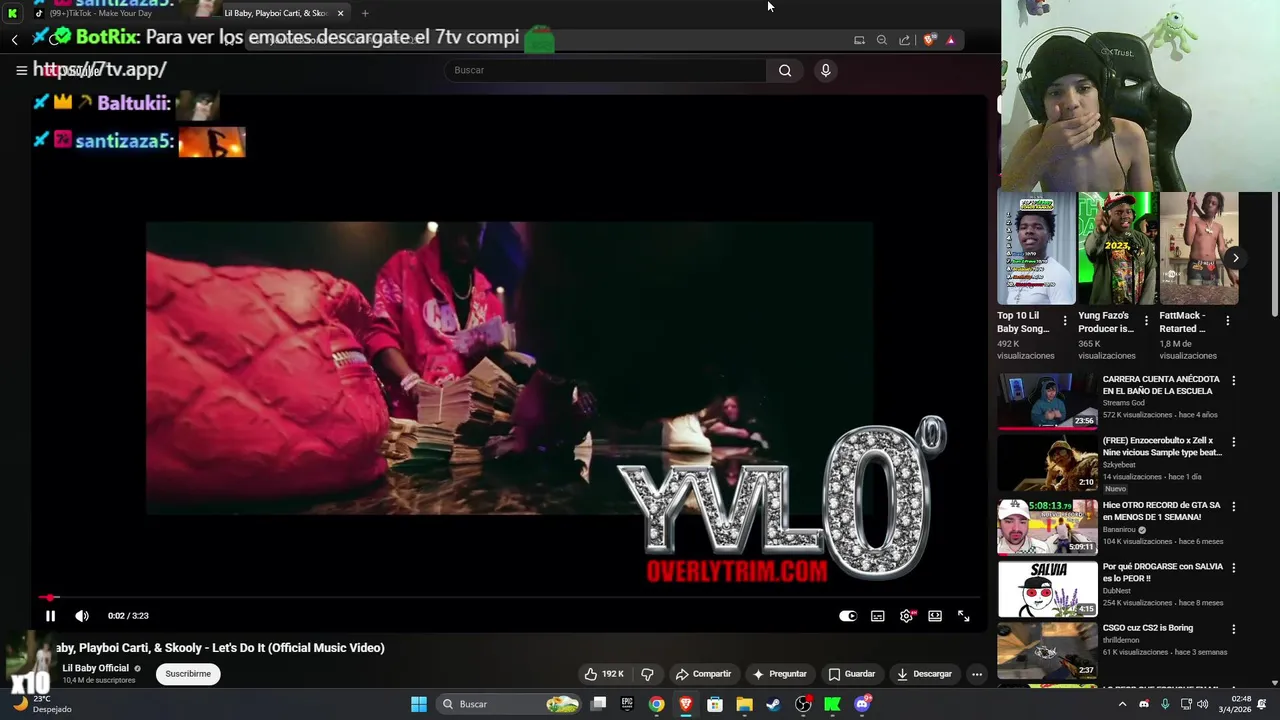The width and height of the screenshot is (1280, 720).
Task: Click the Preguntar button
Action: tap(779, 674)
